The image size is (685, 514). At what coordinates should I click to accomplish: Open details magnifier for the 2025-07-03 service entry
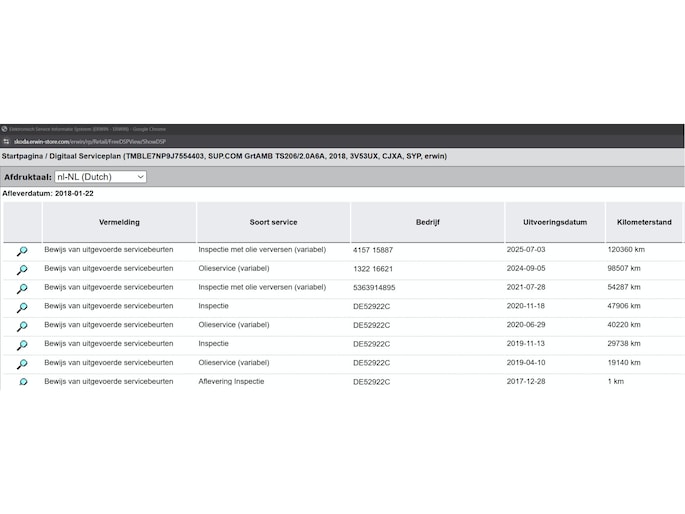click(x=22, y=251)
